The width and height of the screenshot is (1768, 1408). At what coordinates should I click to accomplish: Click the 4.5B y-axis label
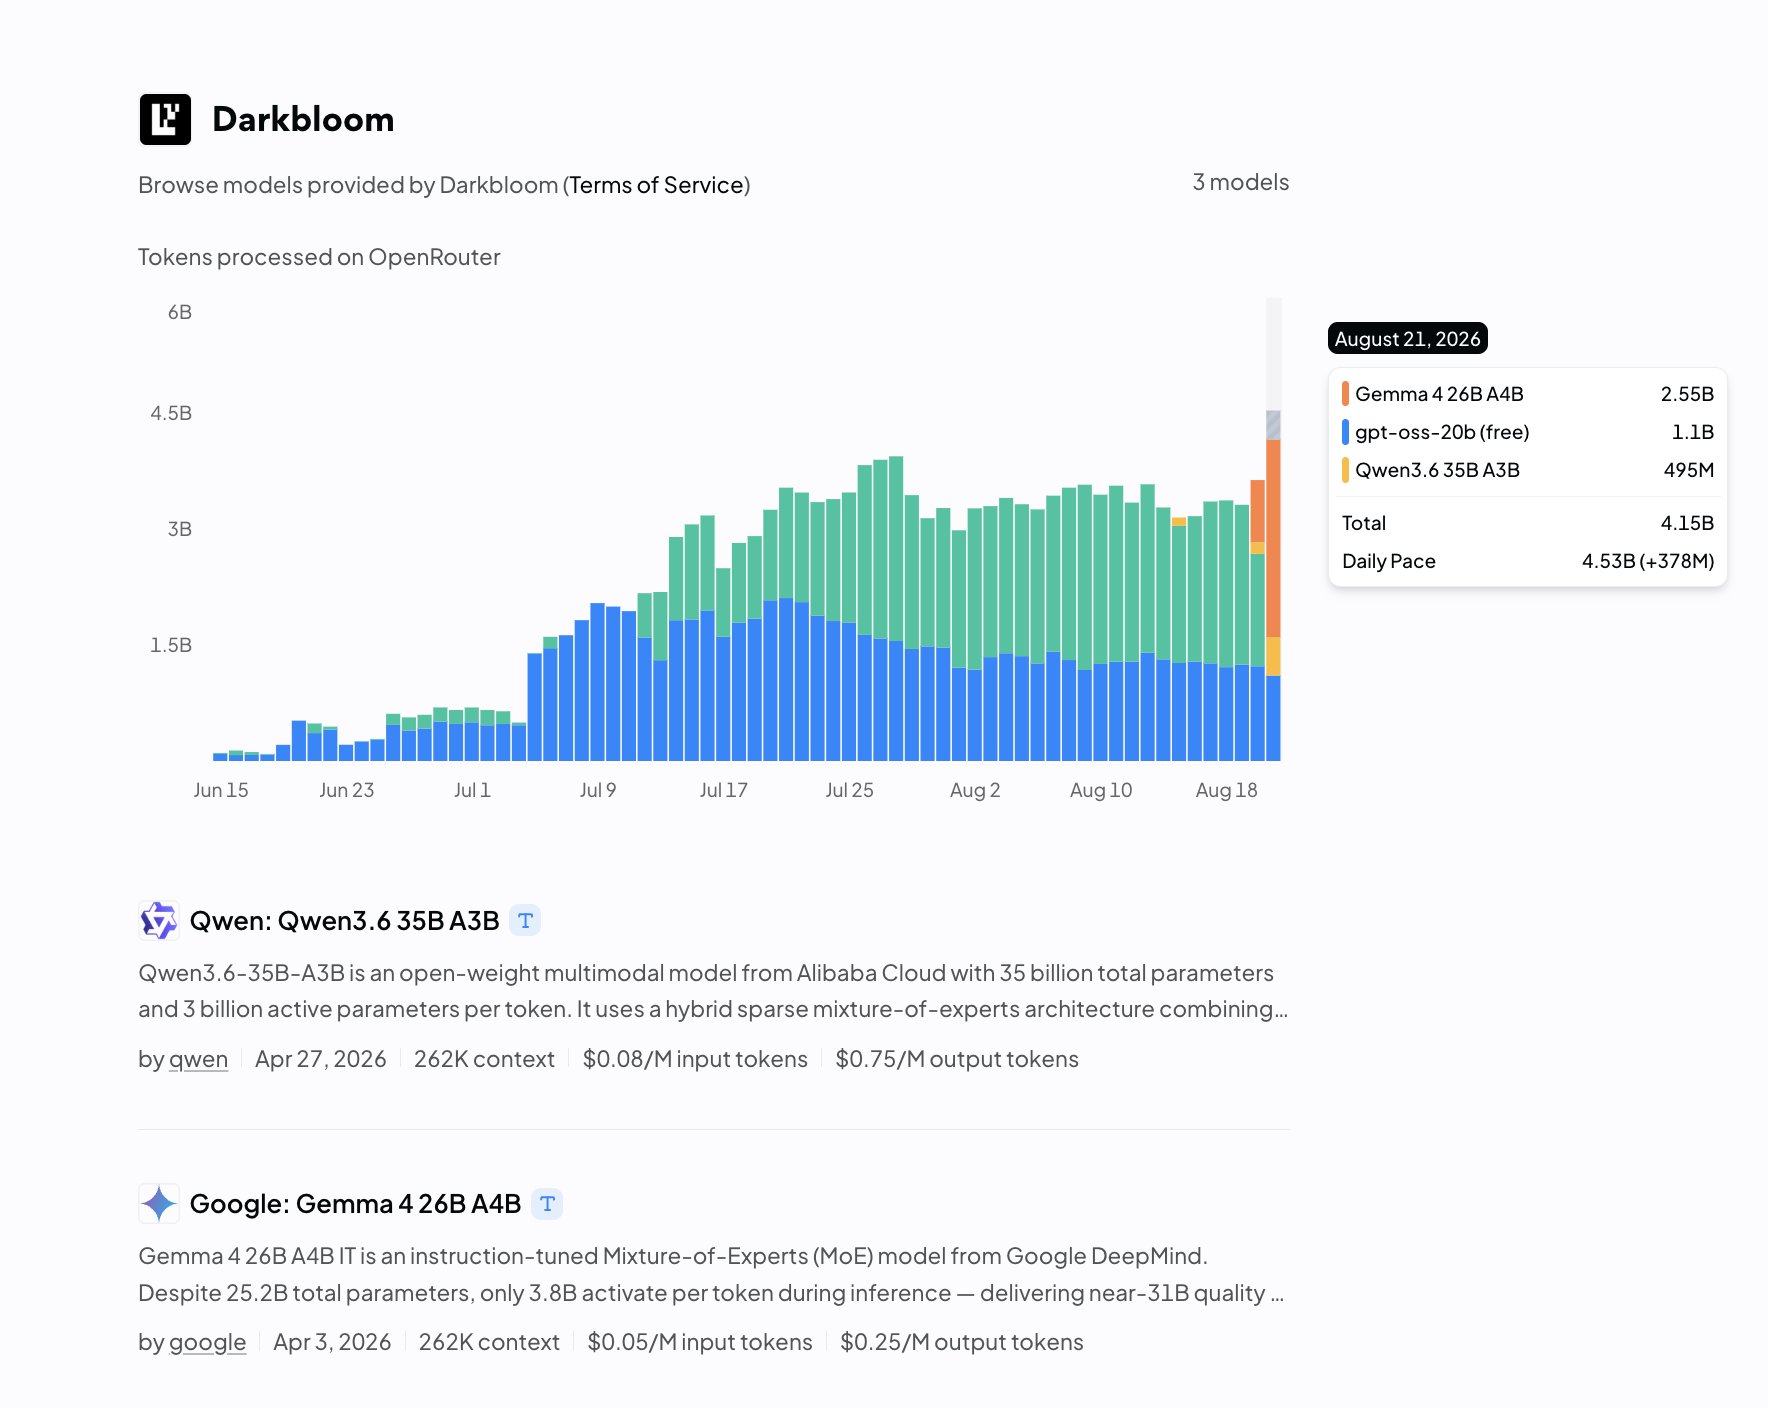pyautogui.click(x=171, y=413)
